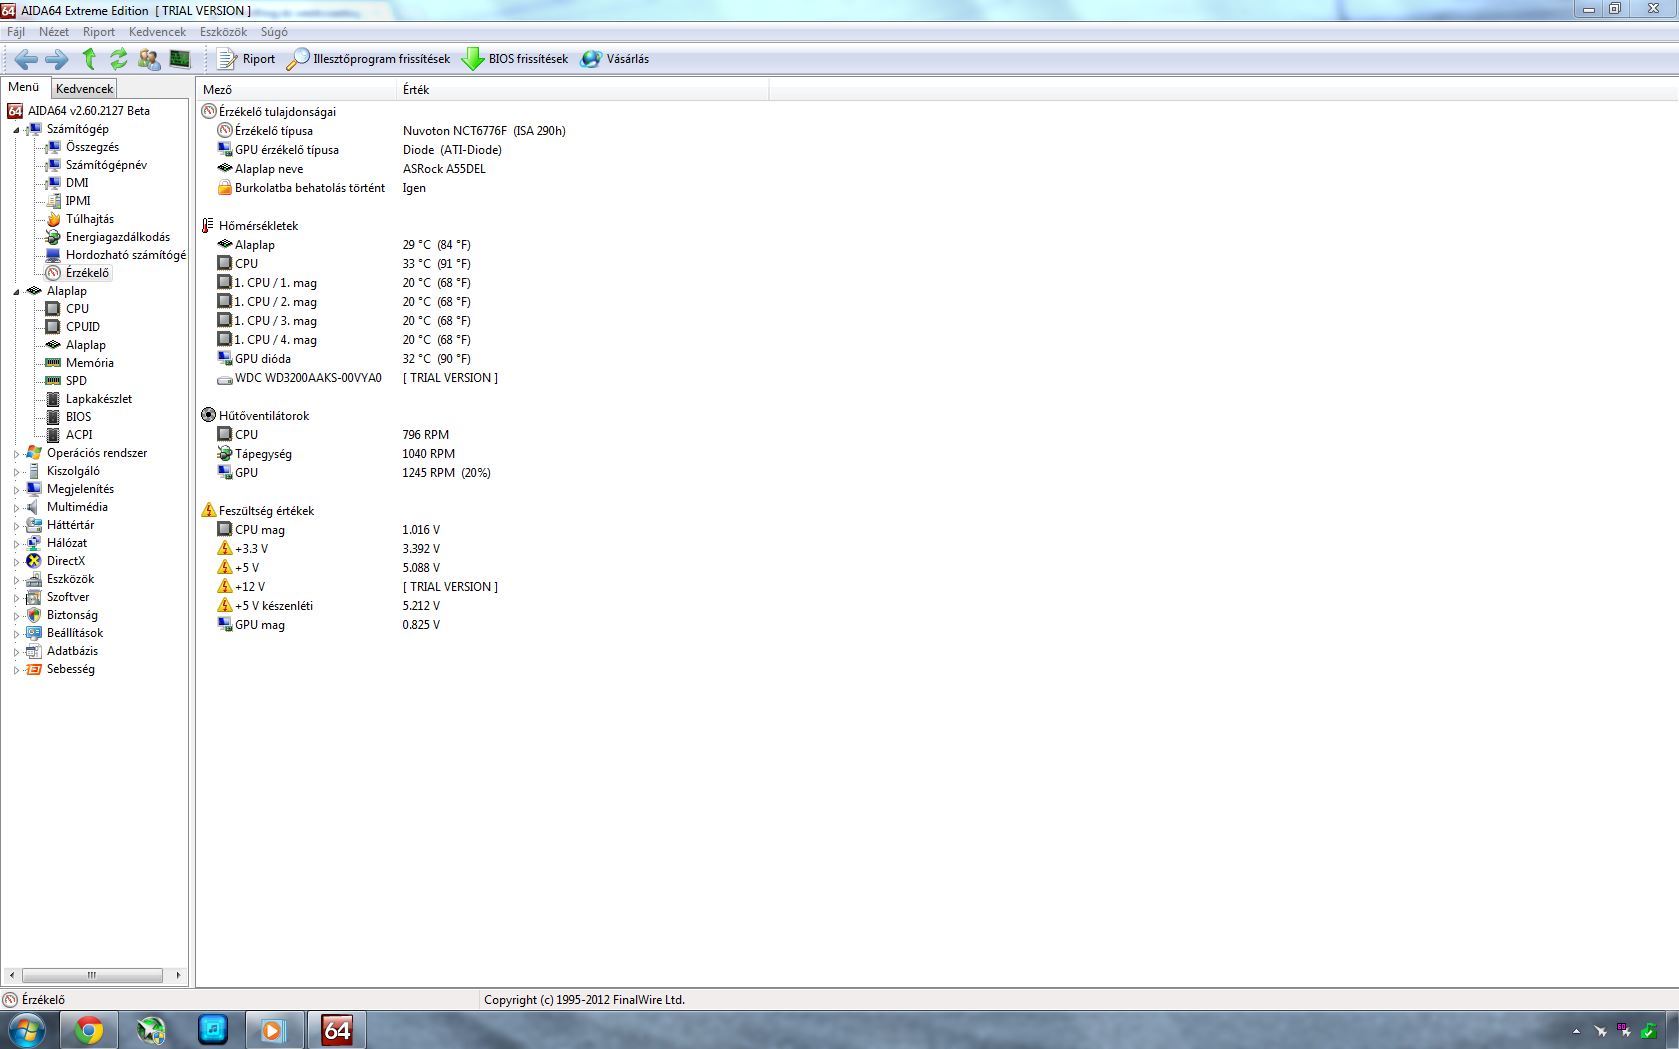Select the DMI tree item
Image resolution: width=1679 pixels, height=1049 pixels.
77,183
